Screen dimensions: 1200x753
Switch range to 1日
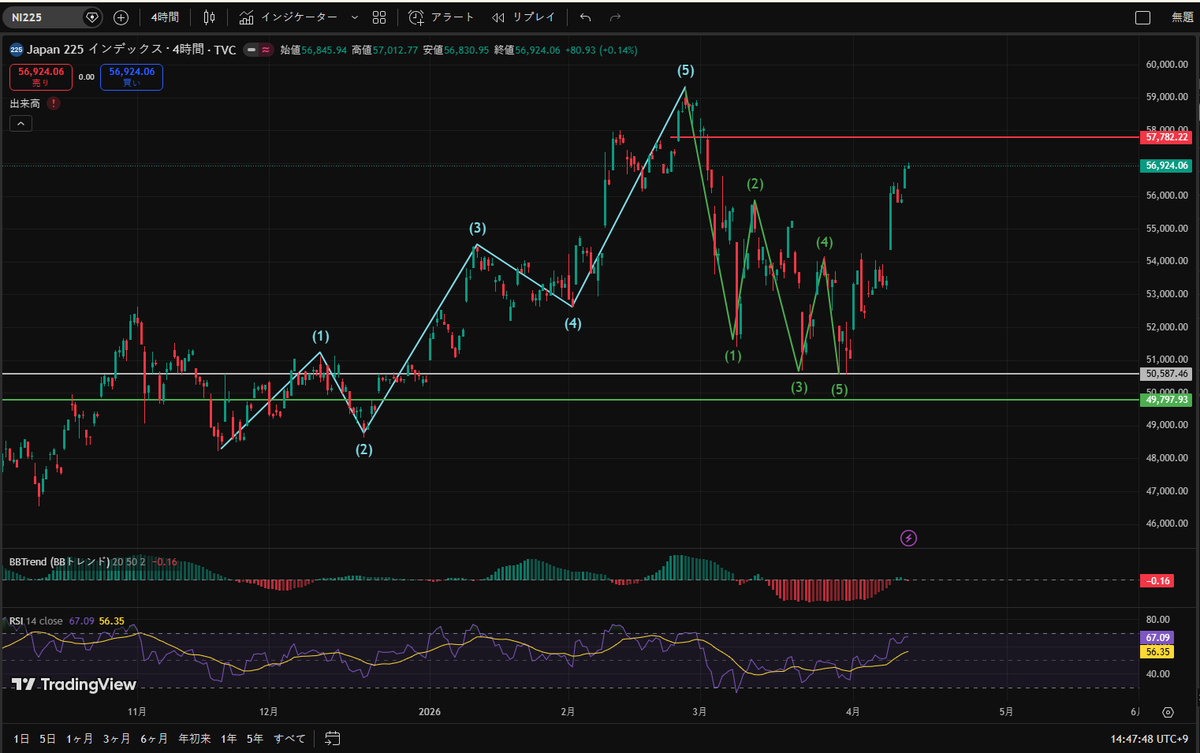pyautogui.click(x=21, y=739)
